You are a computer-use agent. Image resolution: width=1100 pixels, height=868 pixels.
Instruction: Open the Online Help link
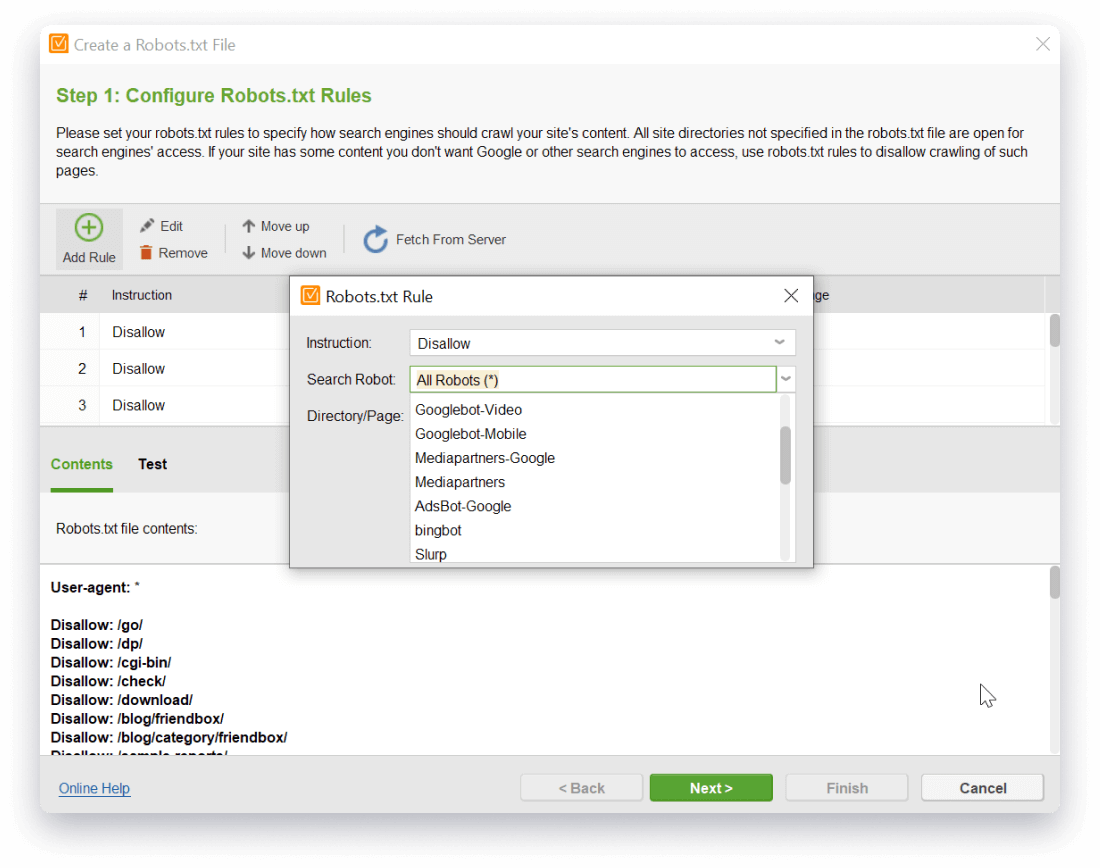point(94,788)
